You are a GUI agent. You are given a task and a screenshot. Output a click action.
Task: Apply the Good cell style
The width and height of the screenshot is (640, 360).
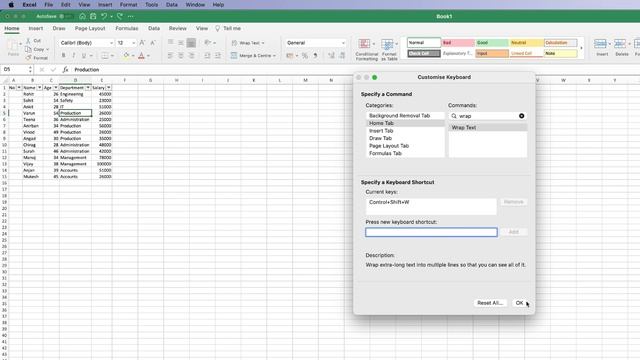point(492,42)
